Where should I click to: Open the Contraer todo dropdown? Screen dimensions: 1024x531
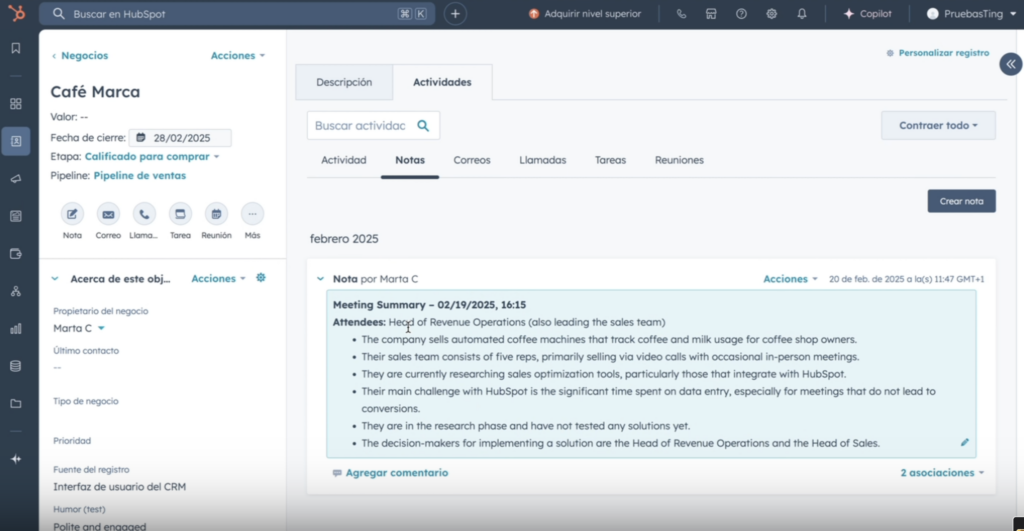[938, 125]
